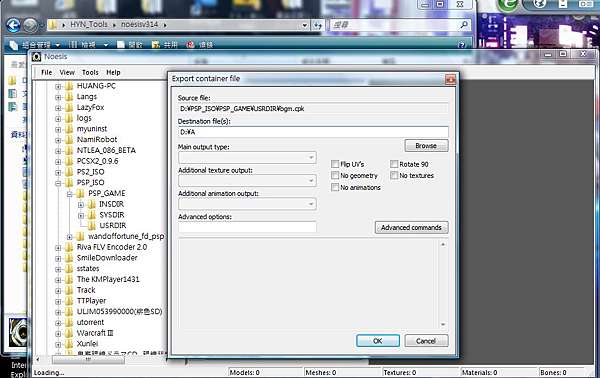Select the sstates tree row
Image resolution: width=600 pixels, height=378 pixels.
pos(88,269)
